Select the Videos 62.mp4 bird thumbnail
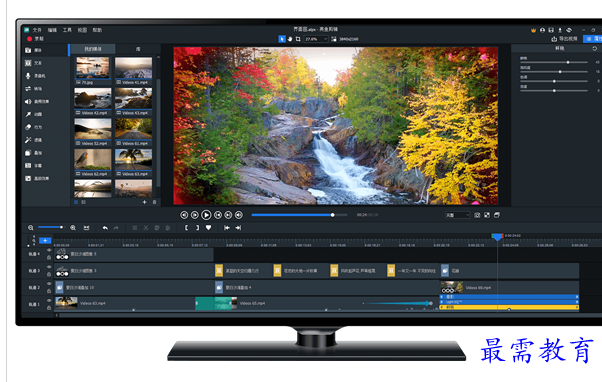This screenshot has height=382, width=602. pos(93,163)
